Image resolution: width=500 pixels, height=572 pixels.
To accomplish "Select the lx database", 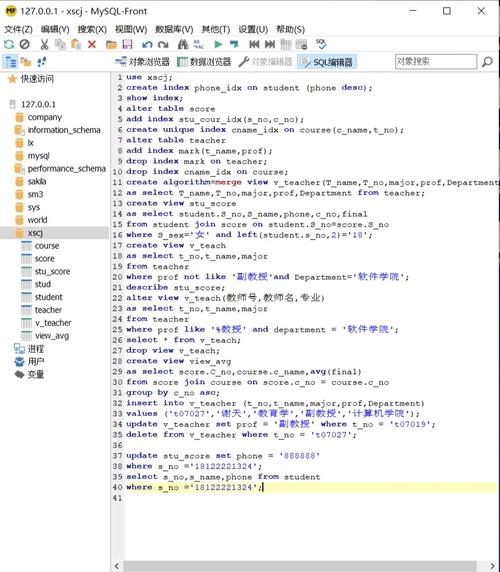I will (x=31, y=143).
